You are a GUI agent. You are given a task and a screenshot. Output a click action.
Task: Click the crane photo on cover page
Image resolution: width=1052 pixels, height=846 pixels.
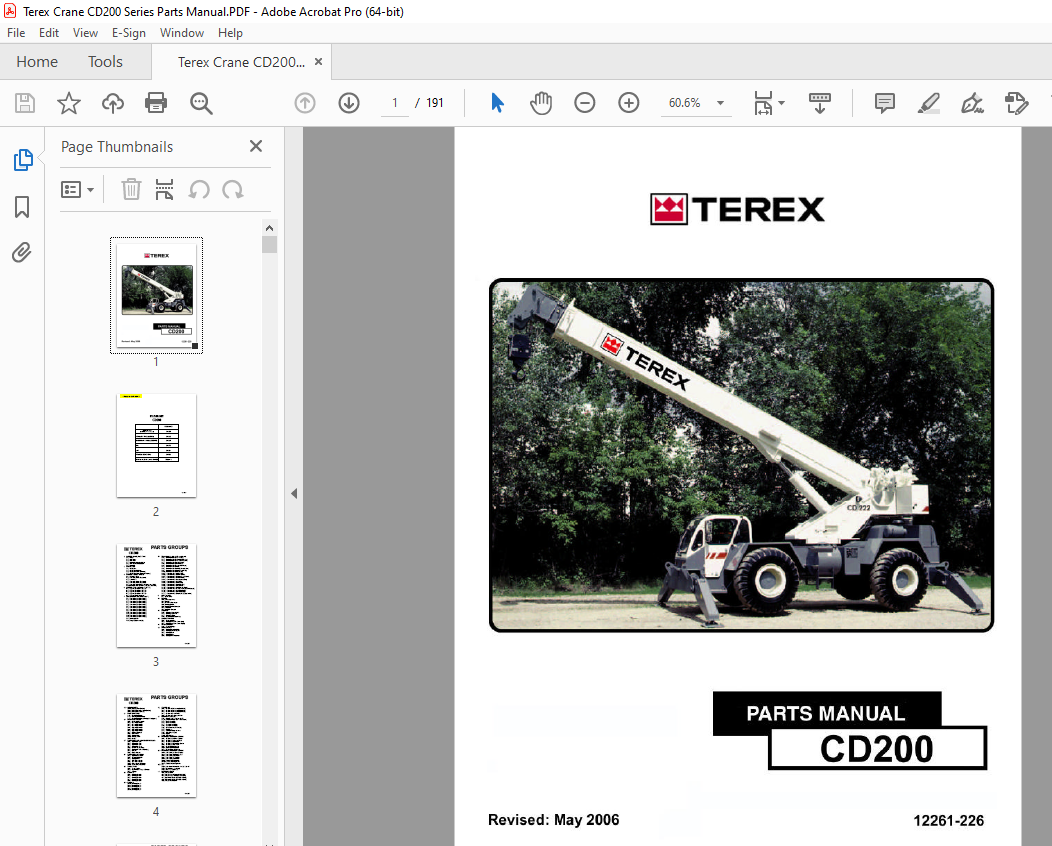741,455
